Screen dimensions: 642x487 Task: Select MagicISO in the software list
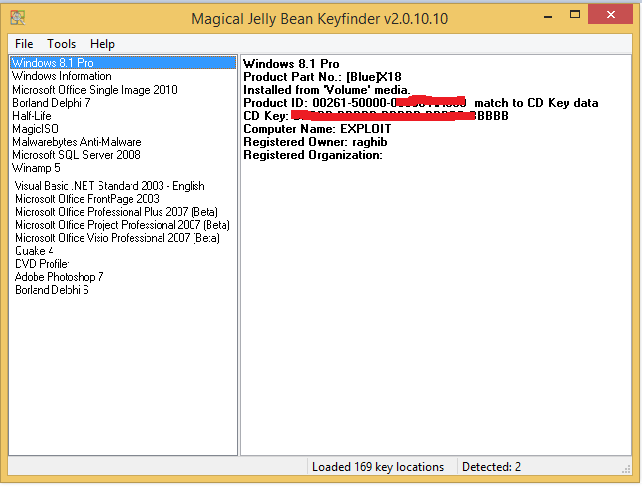35,129
